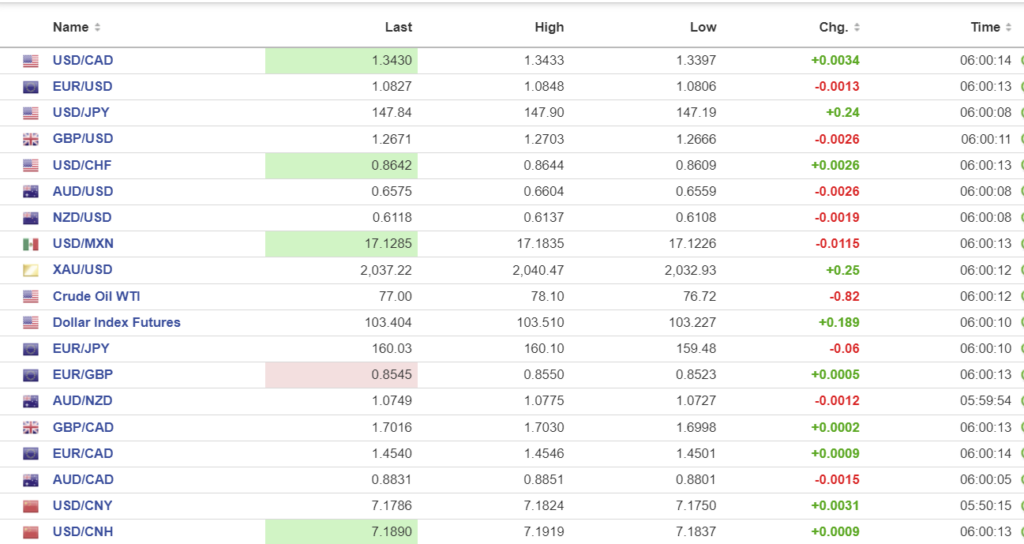Open the EUR/GBP pair link
Viewport: 1024px width, 544px height.
coord(82,375)
